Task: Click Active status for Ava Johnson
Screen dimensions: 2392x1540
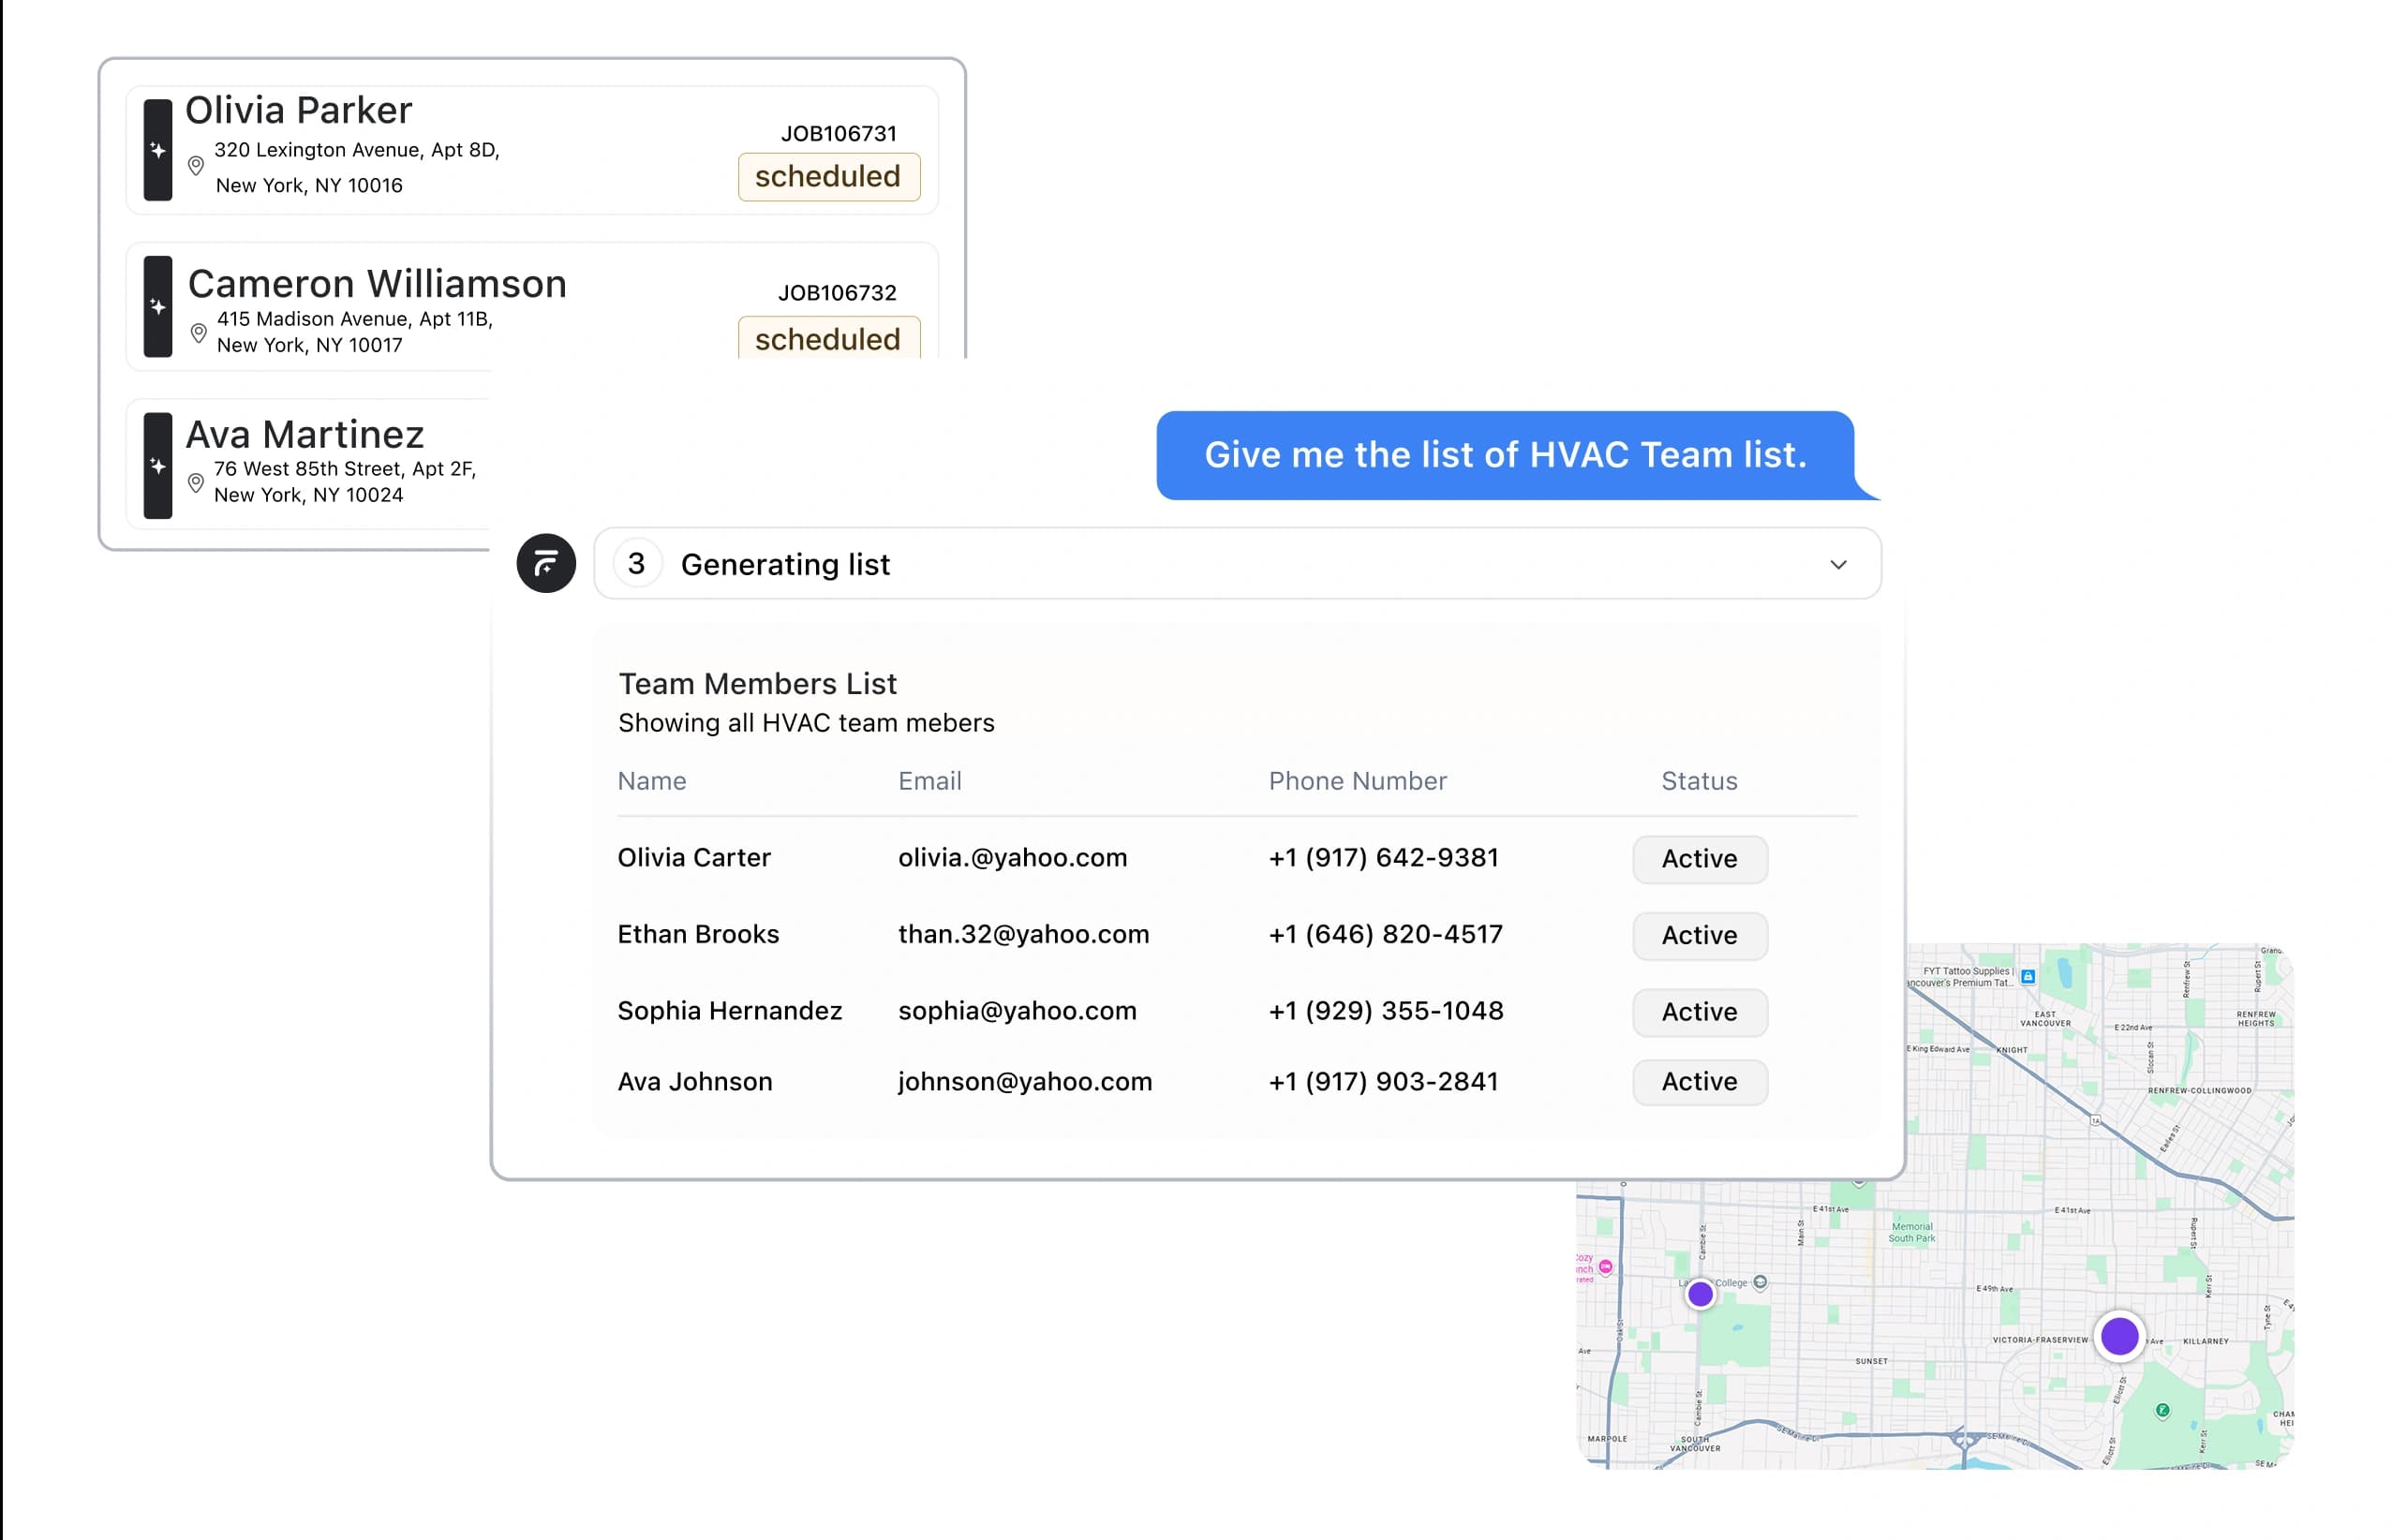Action: tap(1699, 1082)
